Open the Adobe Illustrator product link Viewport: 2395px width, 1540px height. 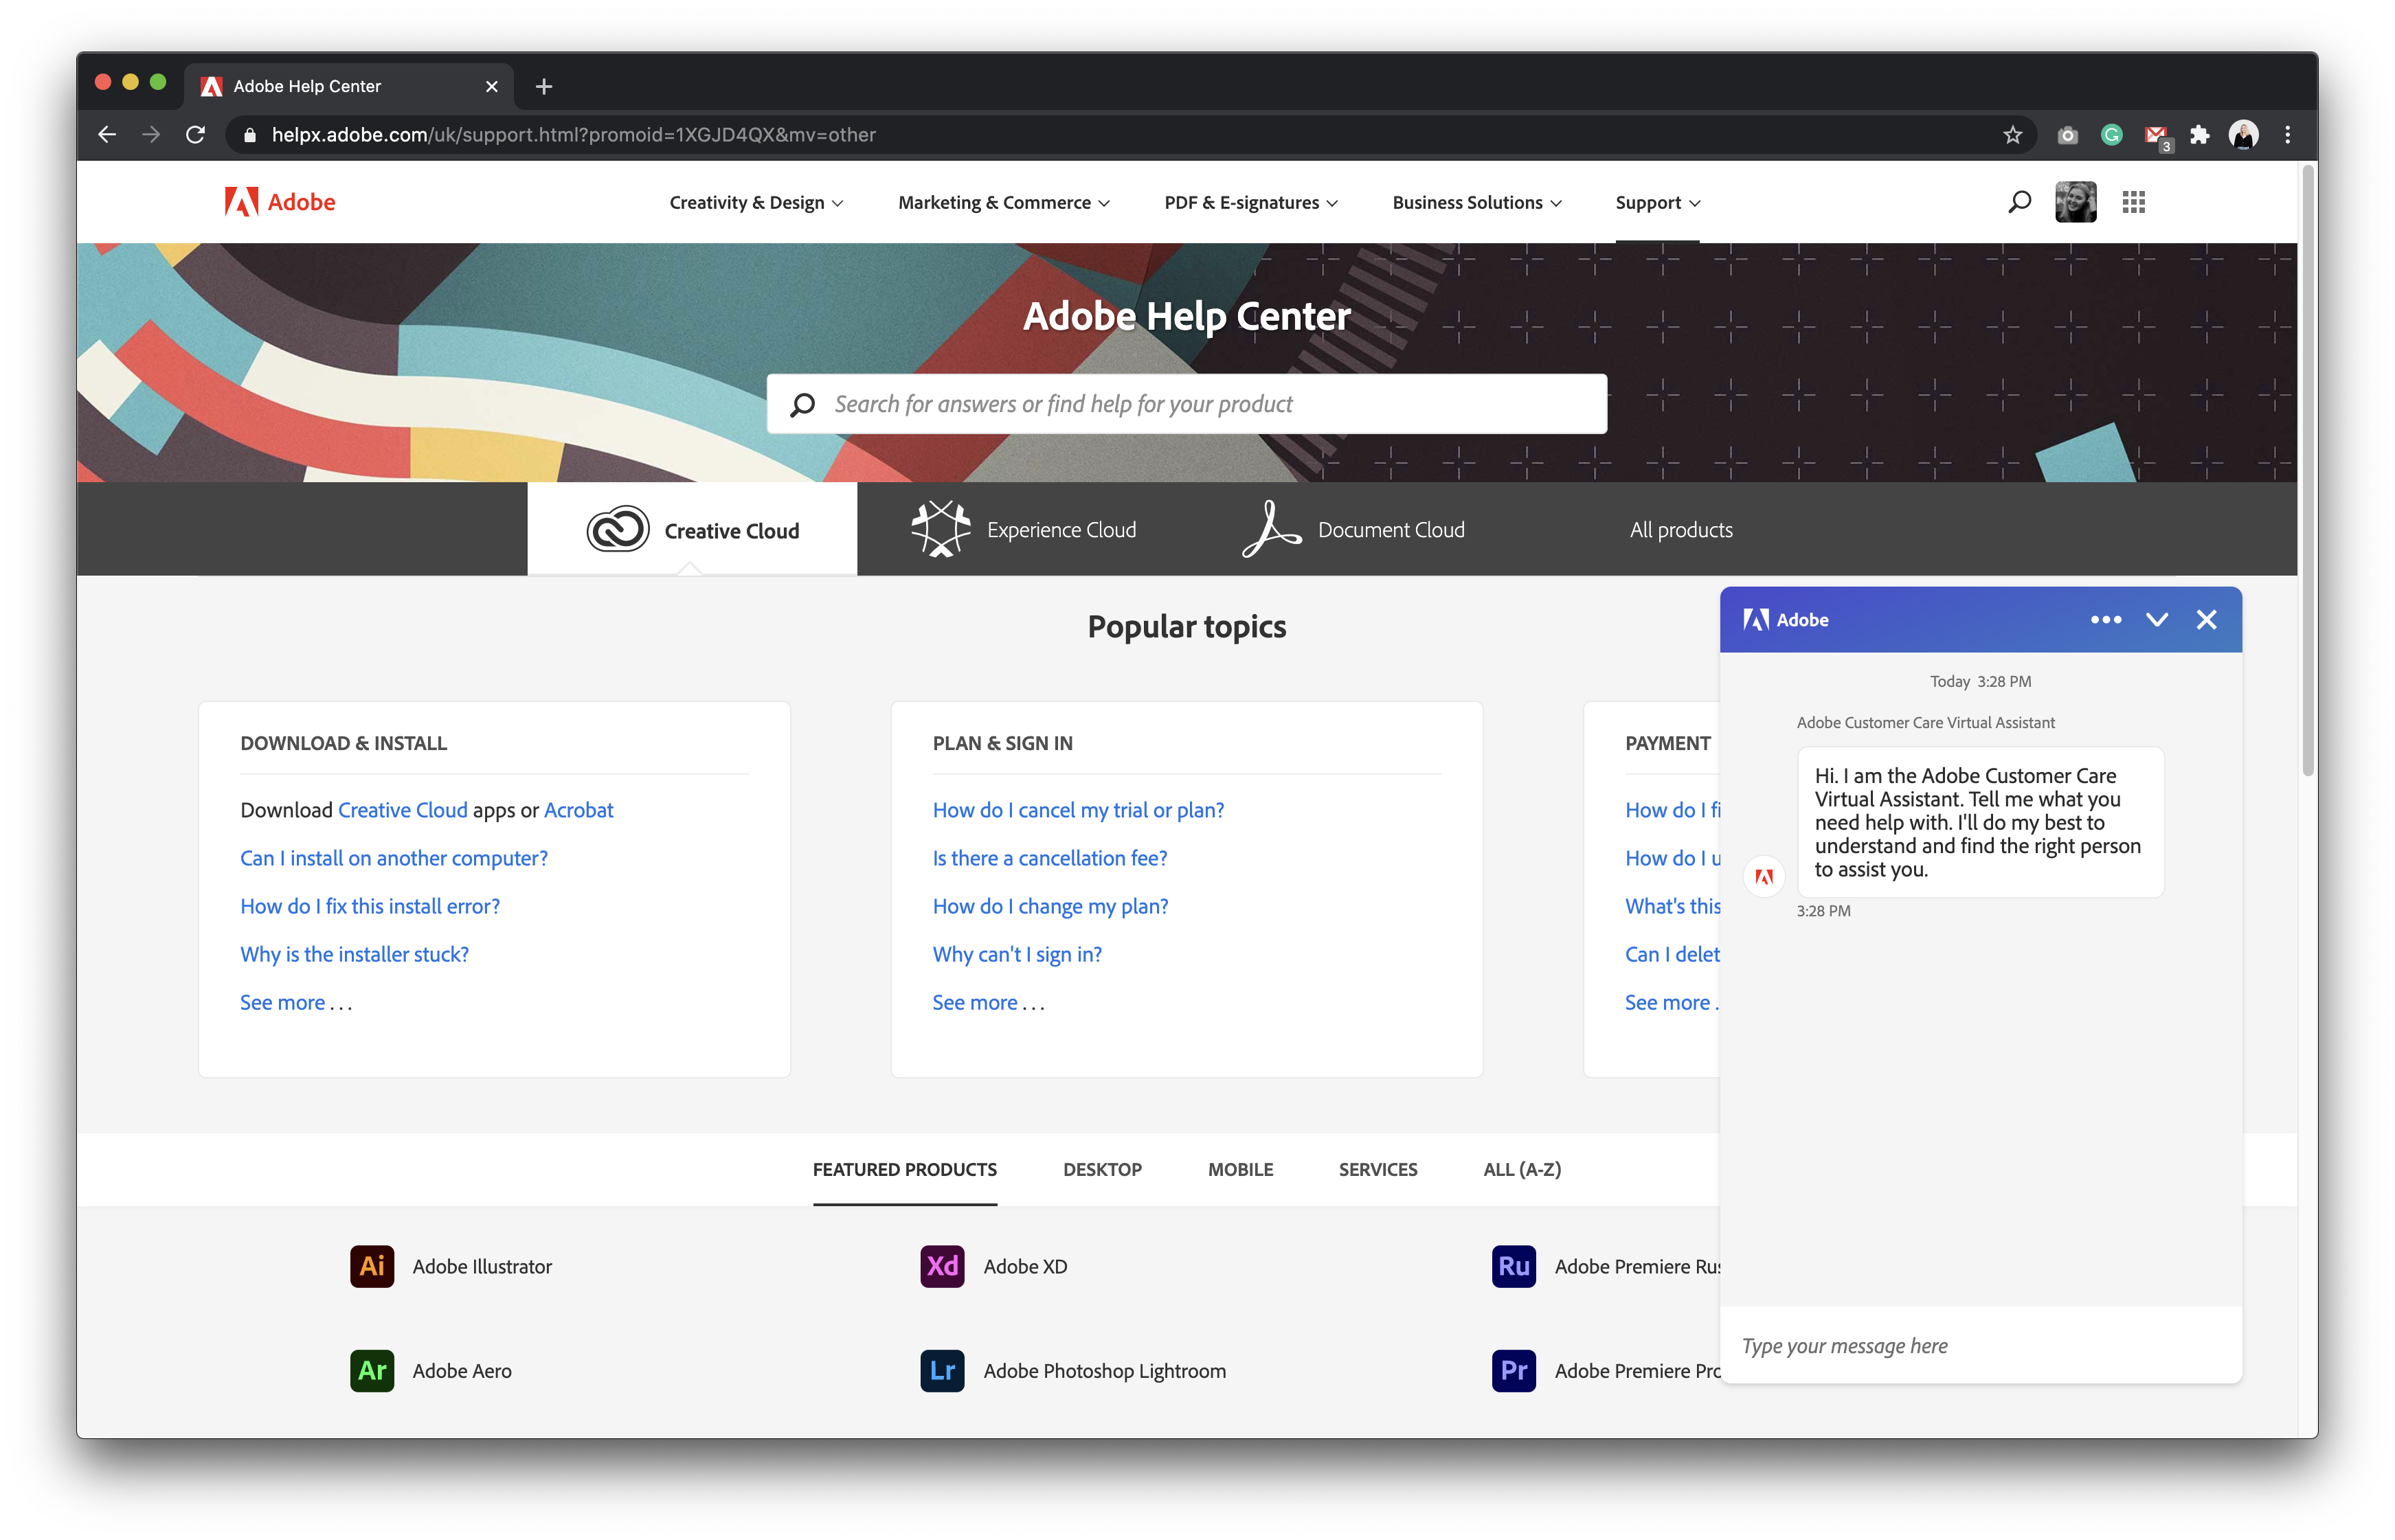pyautogui.click(x=482, y=1266)
